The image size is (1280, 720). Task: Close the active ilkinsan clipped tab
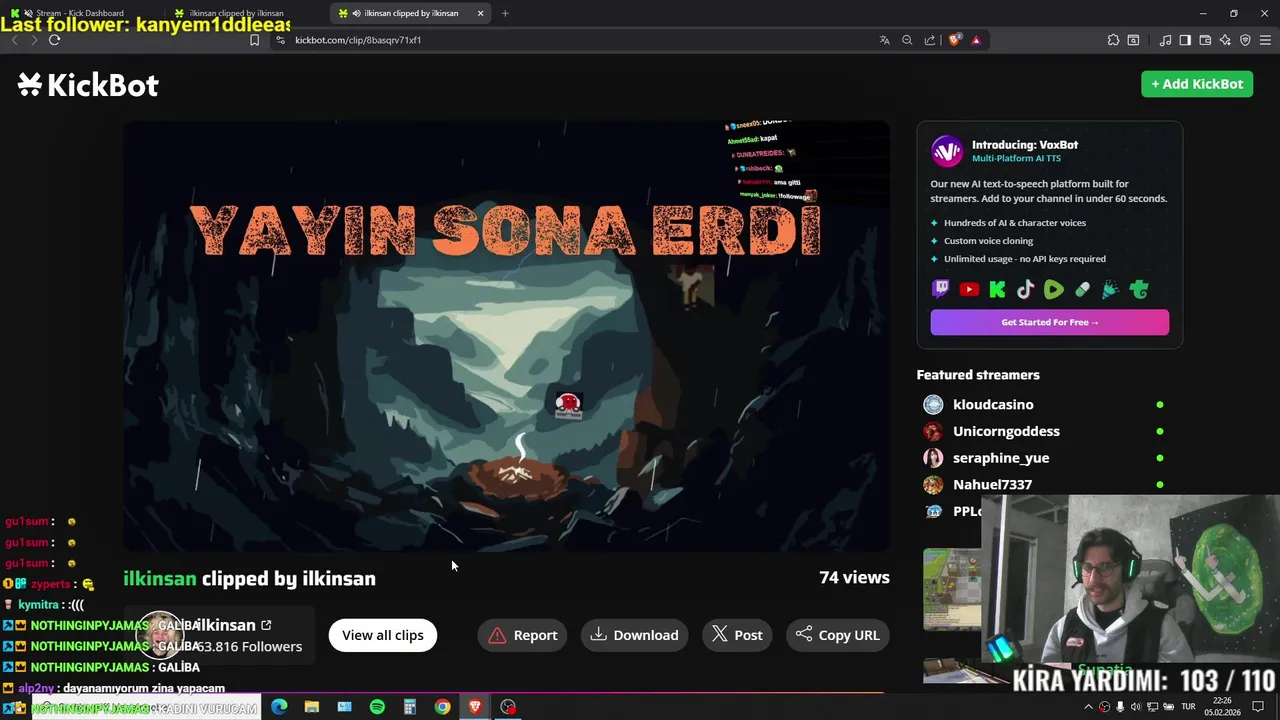[481, 13]
